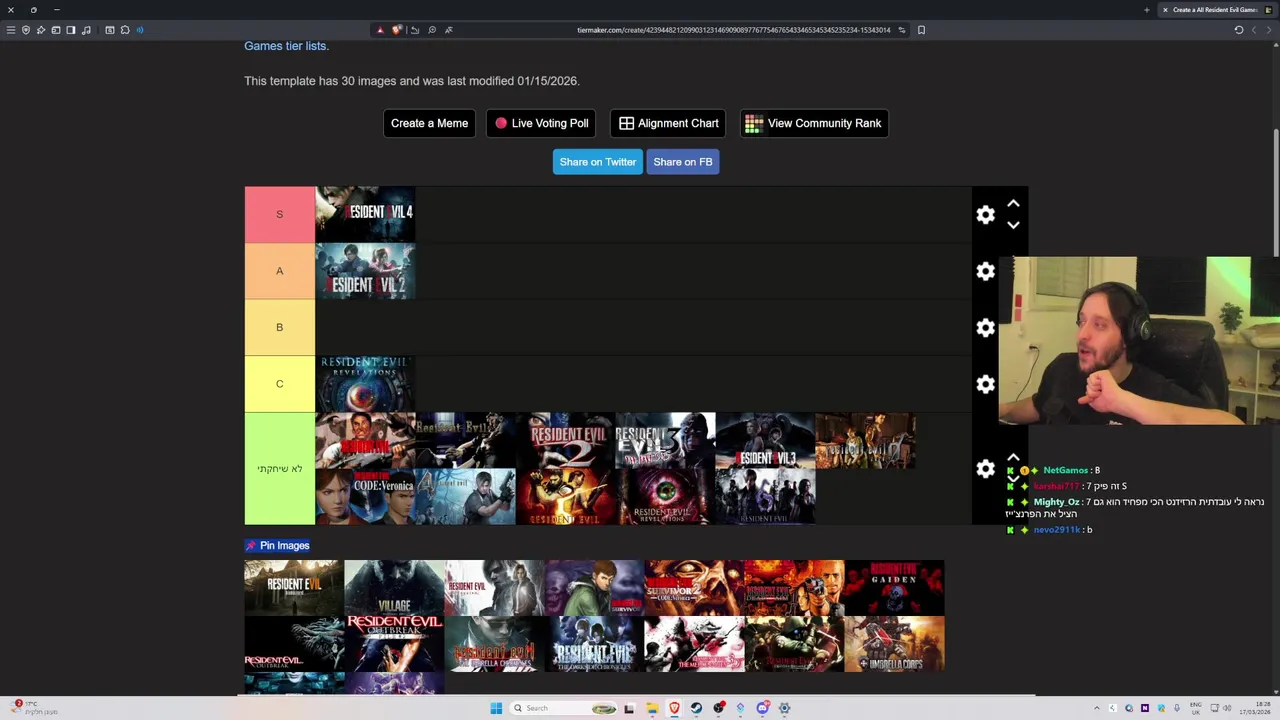Open settings gear for B tier row
1280x720 pixels.
point(985,328)
